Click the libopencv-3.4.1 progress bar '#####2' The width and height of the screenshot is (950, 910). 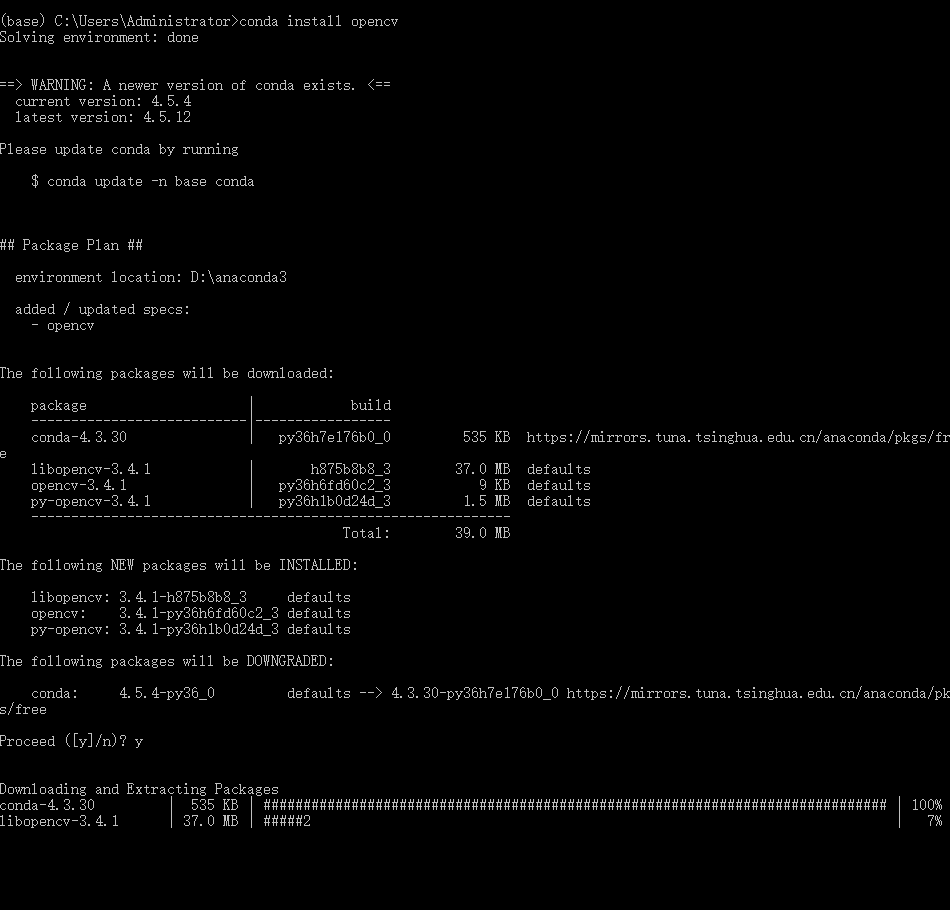(287, 822)
